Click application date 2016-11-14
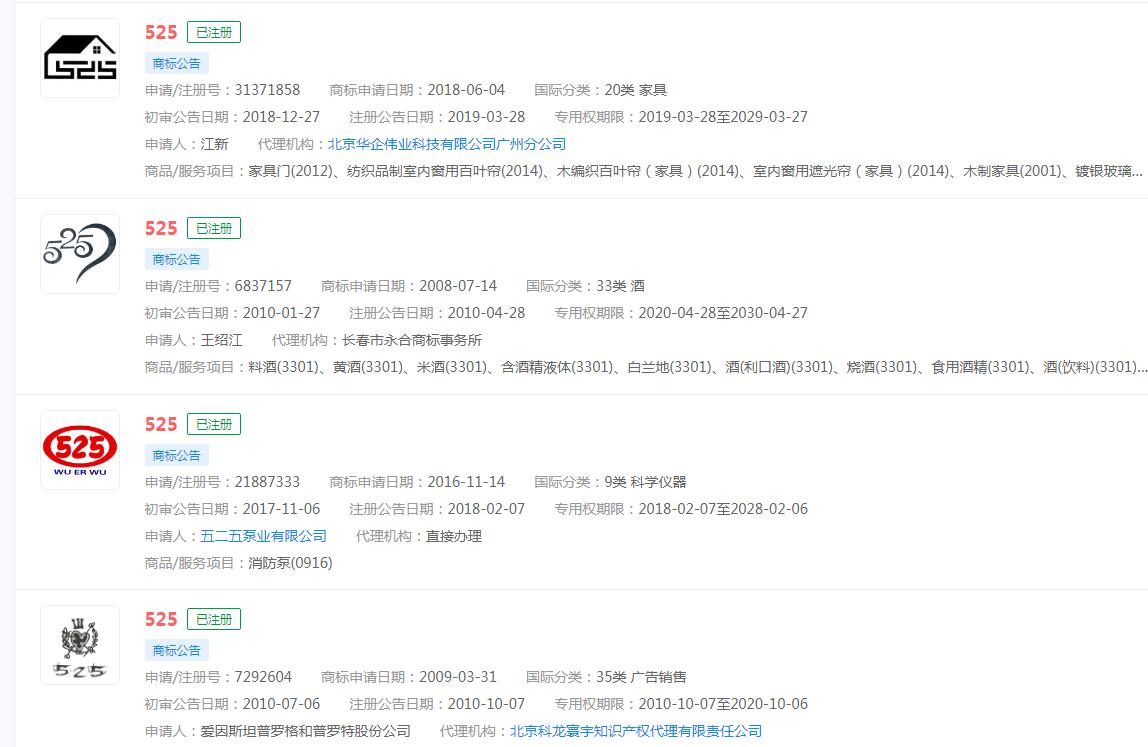 tap(466, 482)
